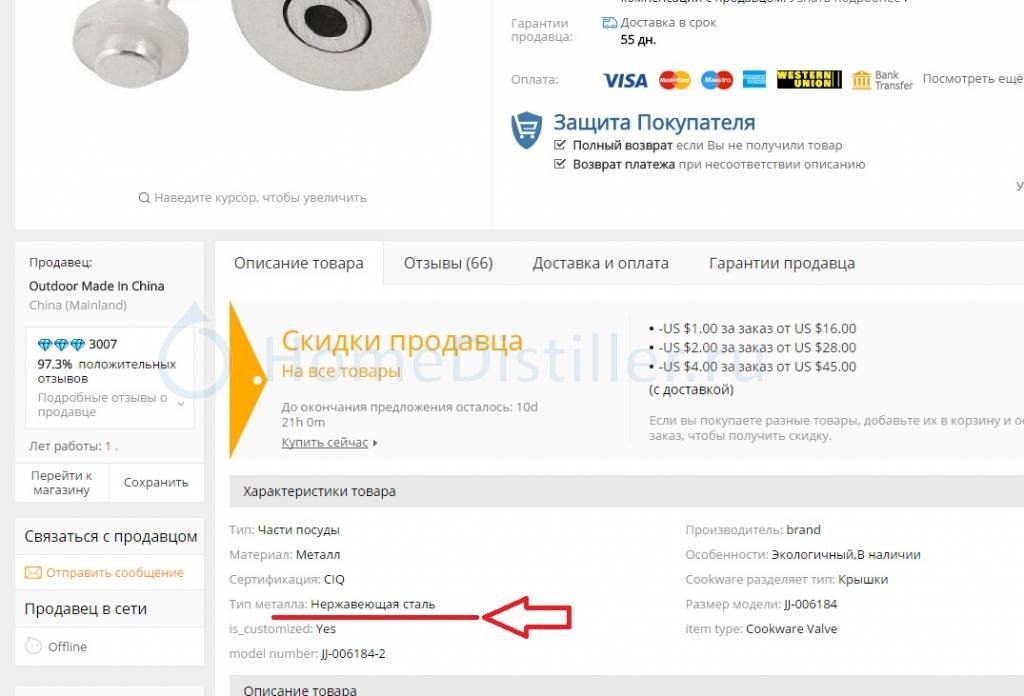Click the seller diamond rating icons

[x=61, y=344]
